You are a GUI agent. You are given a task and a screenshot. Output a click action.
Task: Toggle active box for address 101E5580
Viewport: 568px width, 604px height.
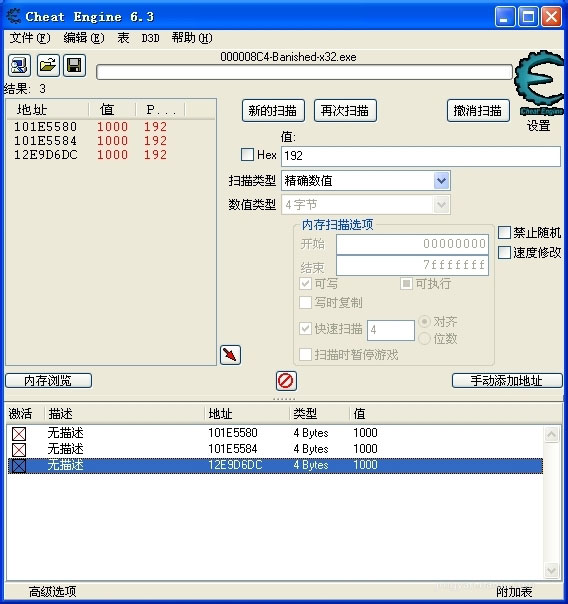(19, 434)
